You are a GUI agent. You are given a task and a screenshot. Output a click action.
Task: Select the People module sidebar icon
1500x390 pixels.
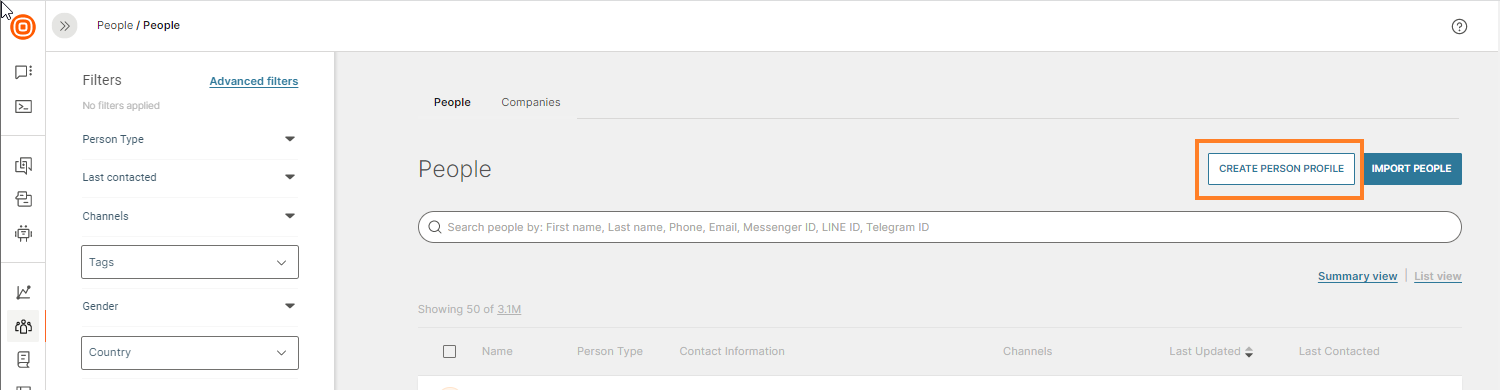tap(23, 325)
